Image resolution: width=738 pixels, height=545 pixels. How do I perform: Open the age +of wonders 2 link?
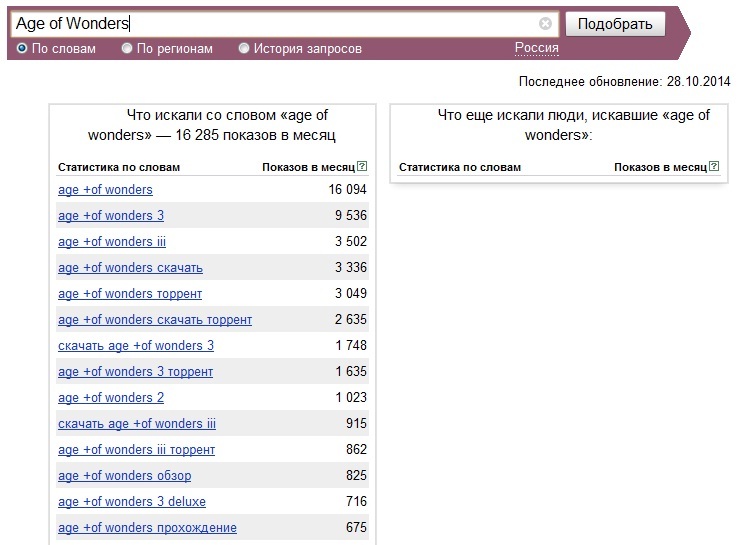(111, 398)
